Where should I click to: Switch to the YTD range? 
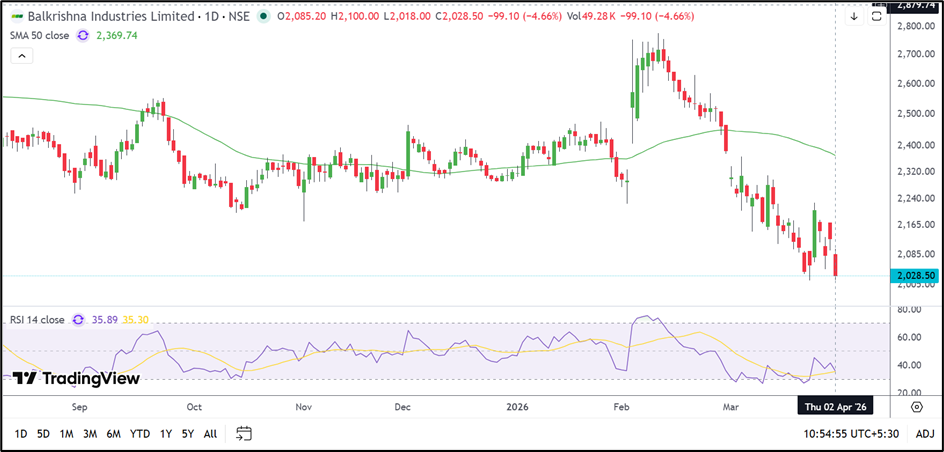(x=140, y=433)
